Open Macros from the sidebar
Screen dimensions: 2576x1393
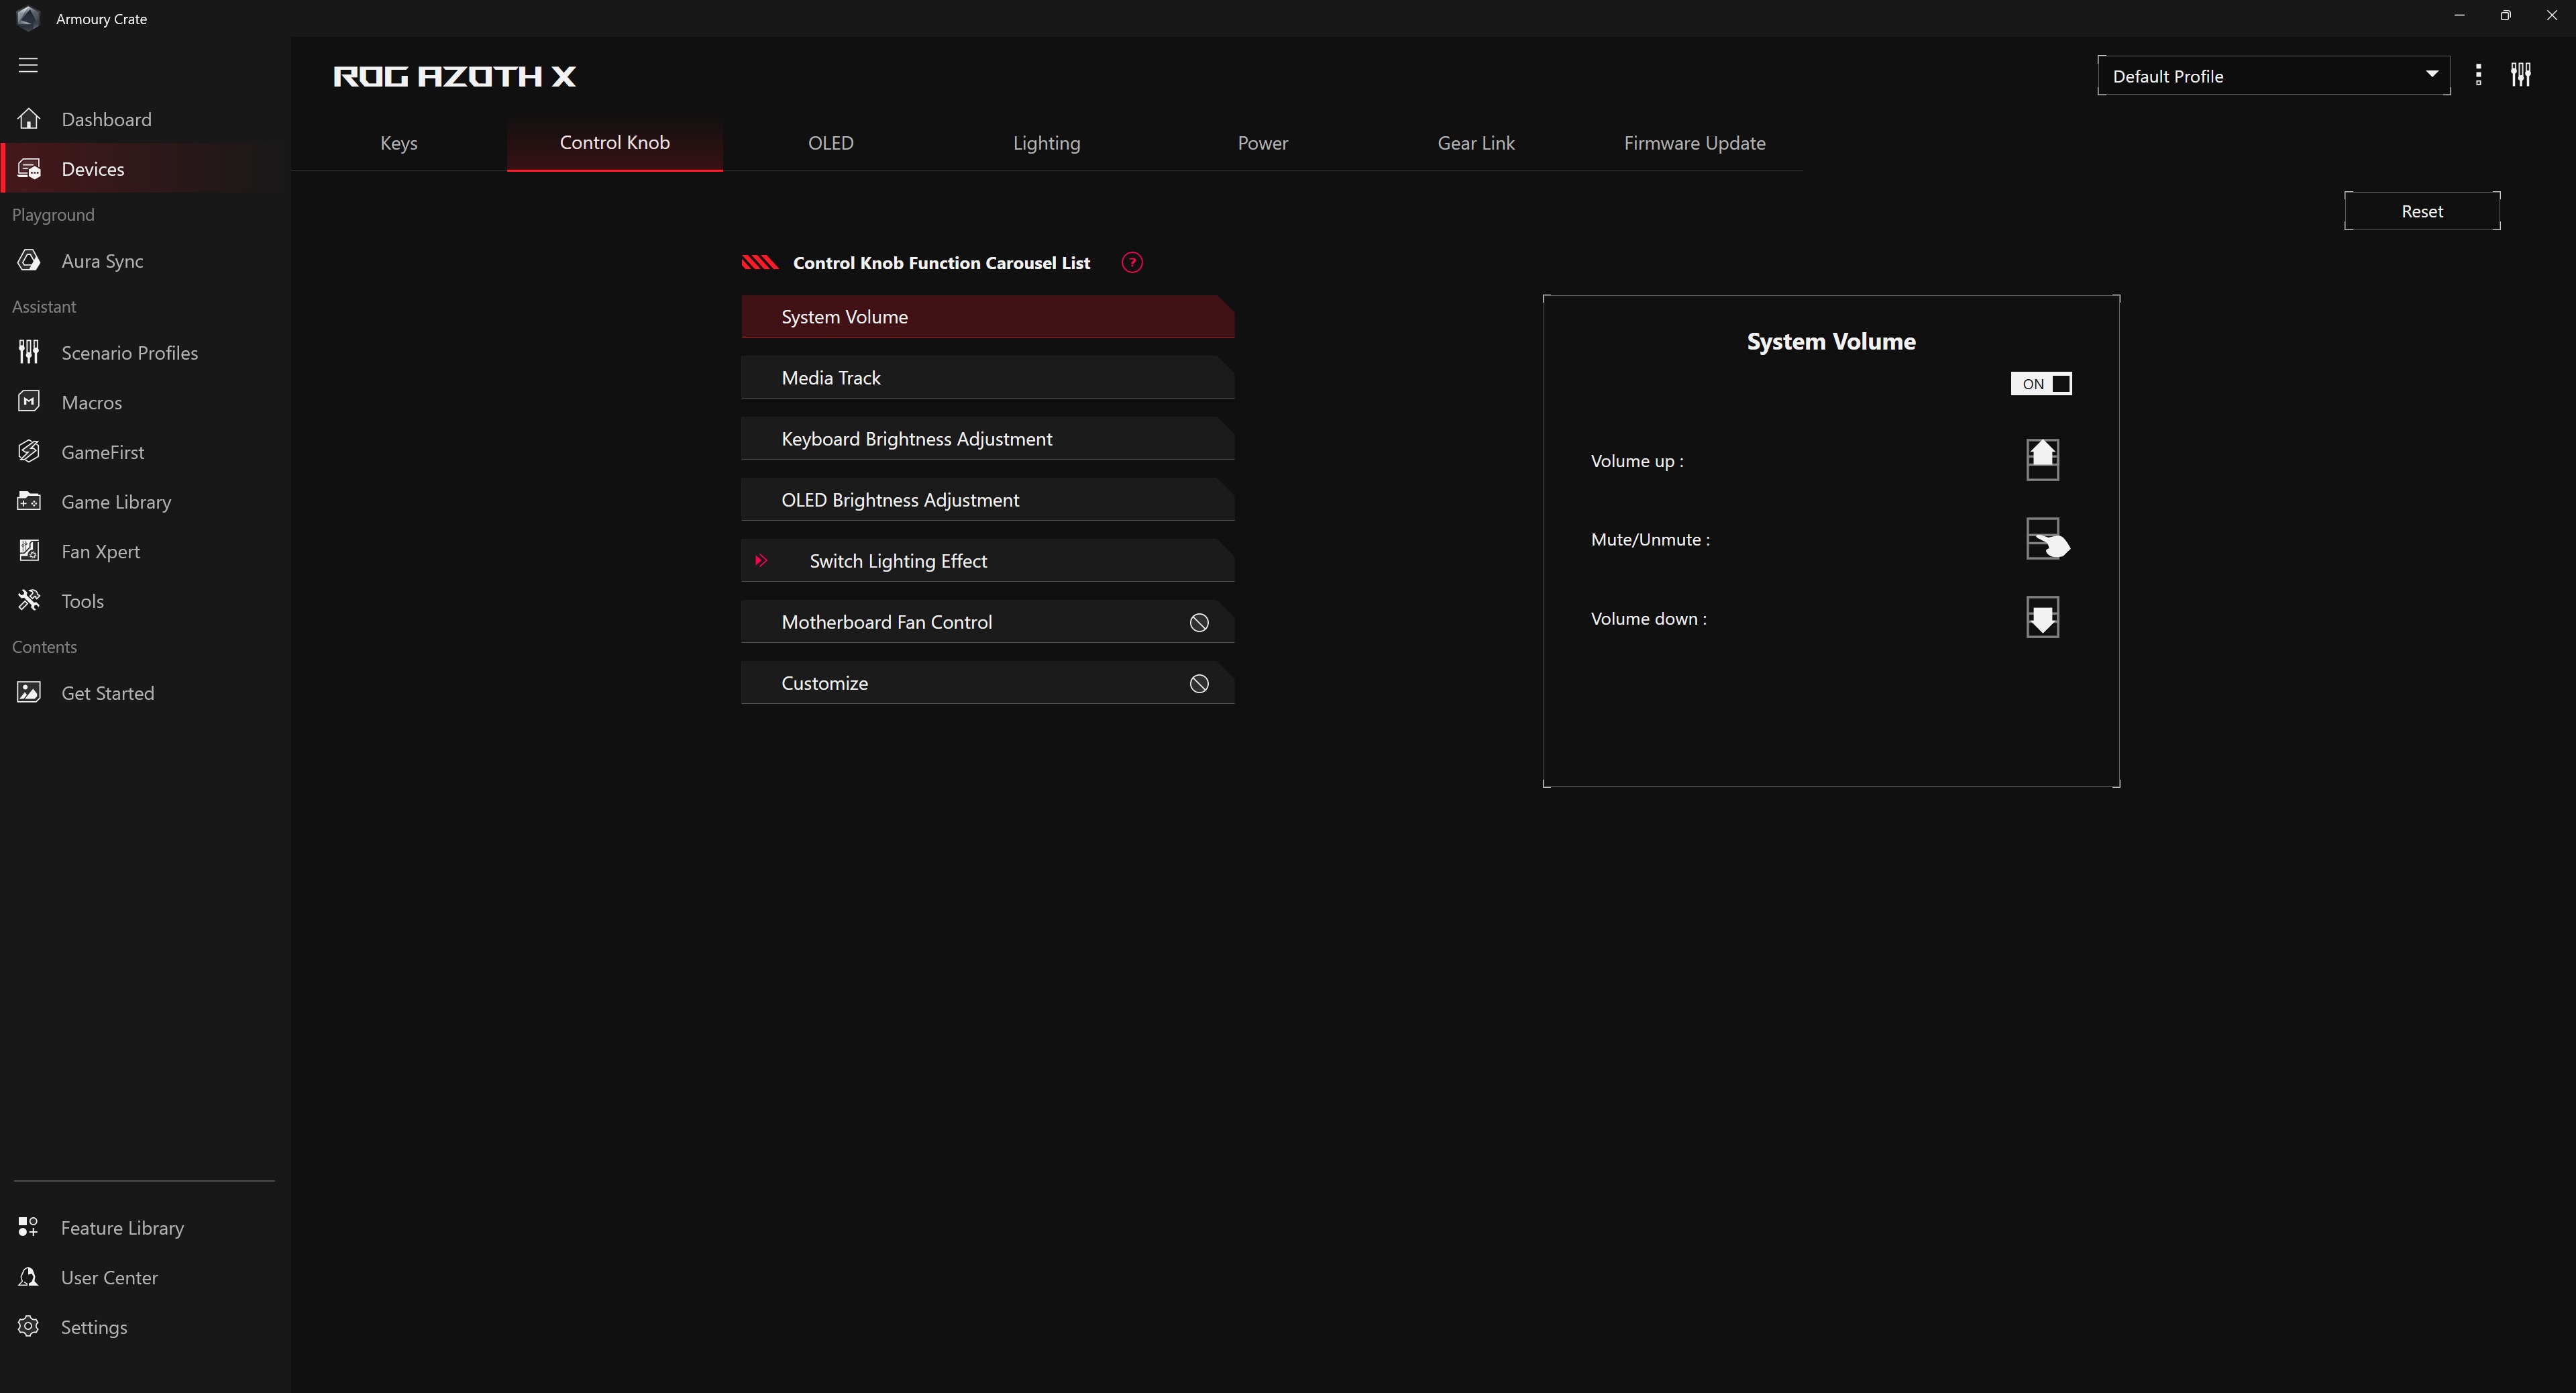click(x=145, y=402)
